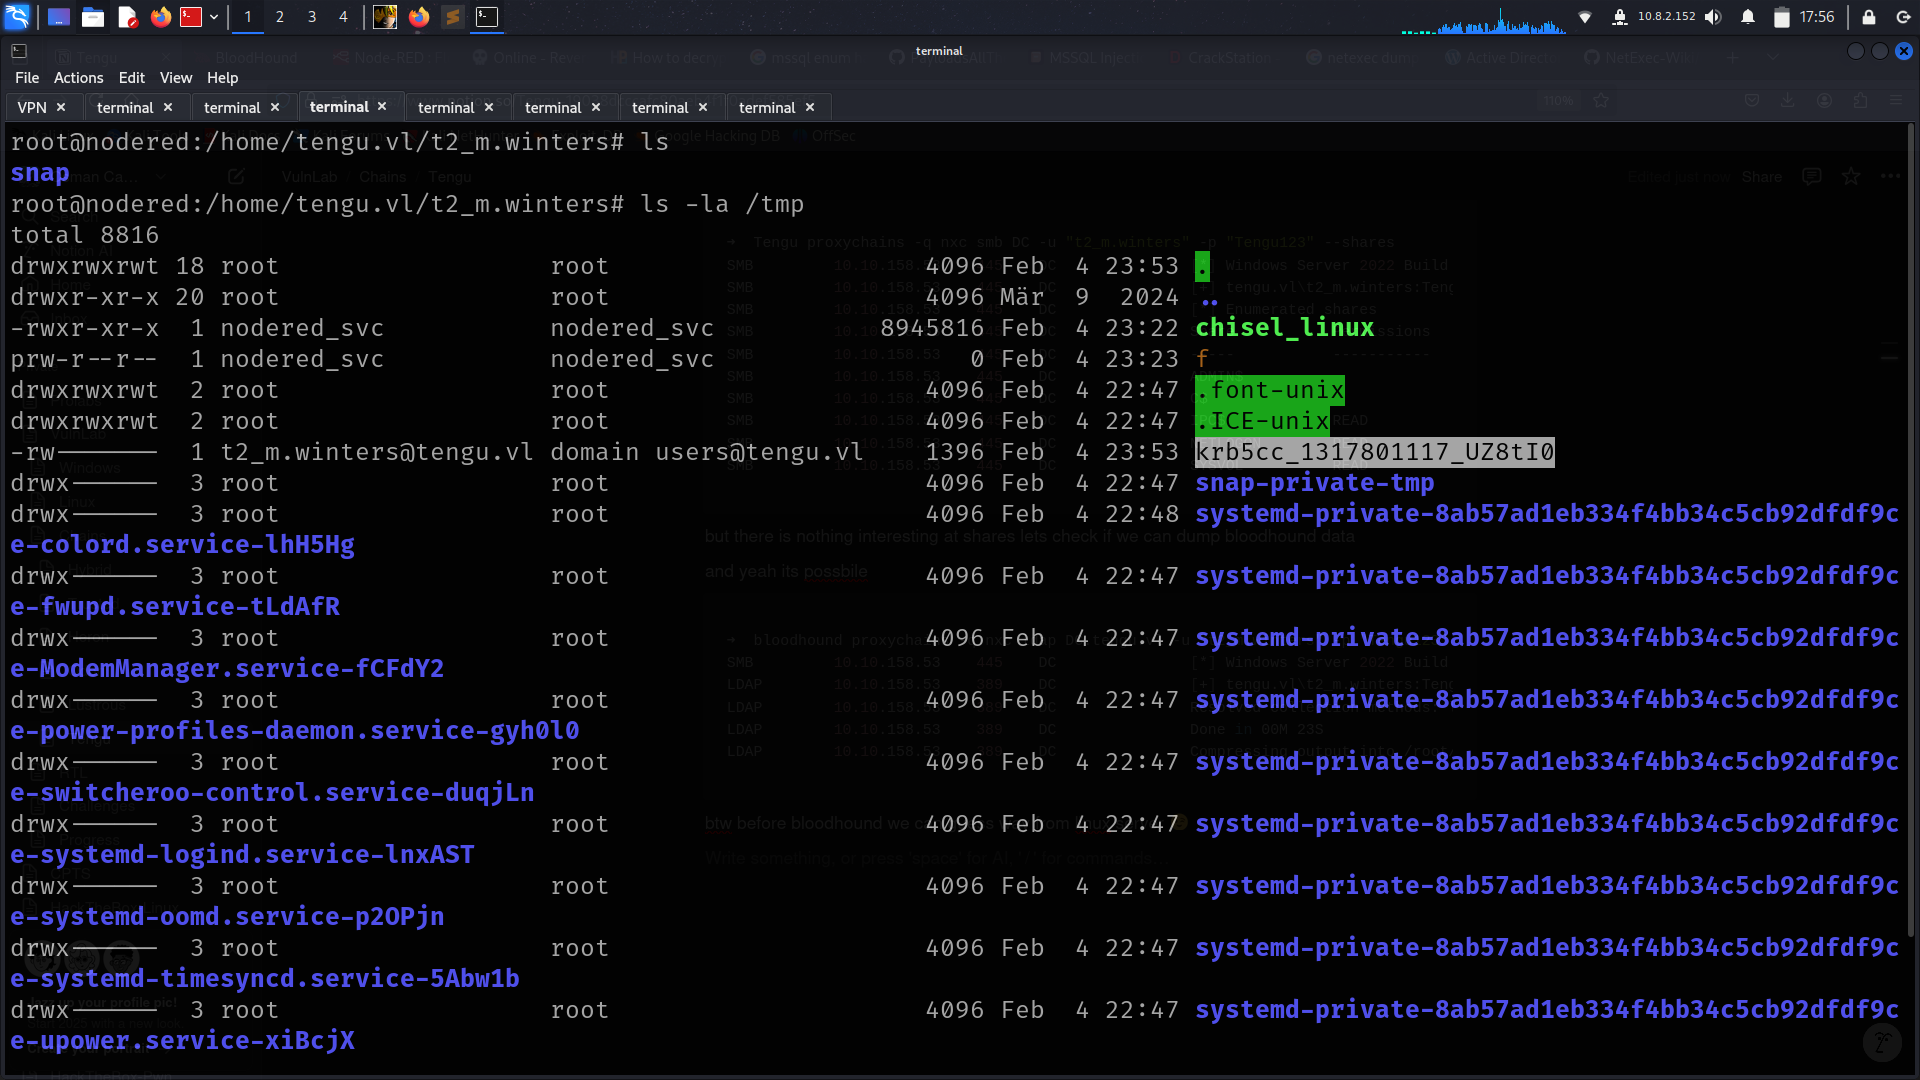This screenshot has width=1920, height=1080.
Task: Click the e-systemd-logind.service-lnxAST text
Action: coord(242,855)
